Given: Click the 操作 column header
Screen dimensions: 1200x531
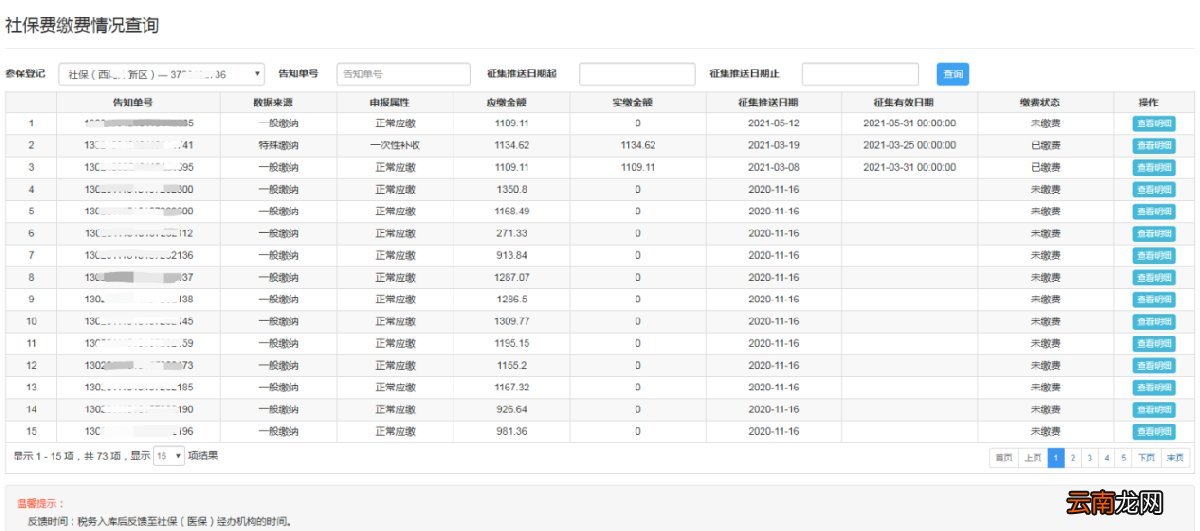Looking at the screenshot, I should [x=1153, y=102].
